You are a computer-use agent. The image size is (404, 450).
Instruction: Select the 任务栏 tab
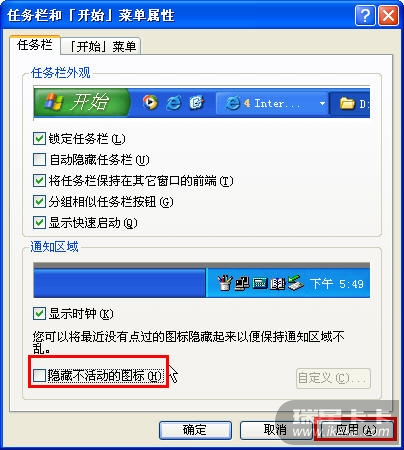click(x=35, y=45)
